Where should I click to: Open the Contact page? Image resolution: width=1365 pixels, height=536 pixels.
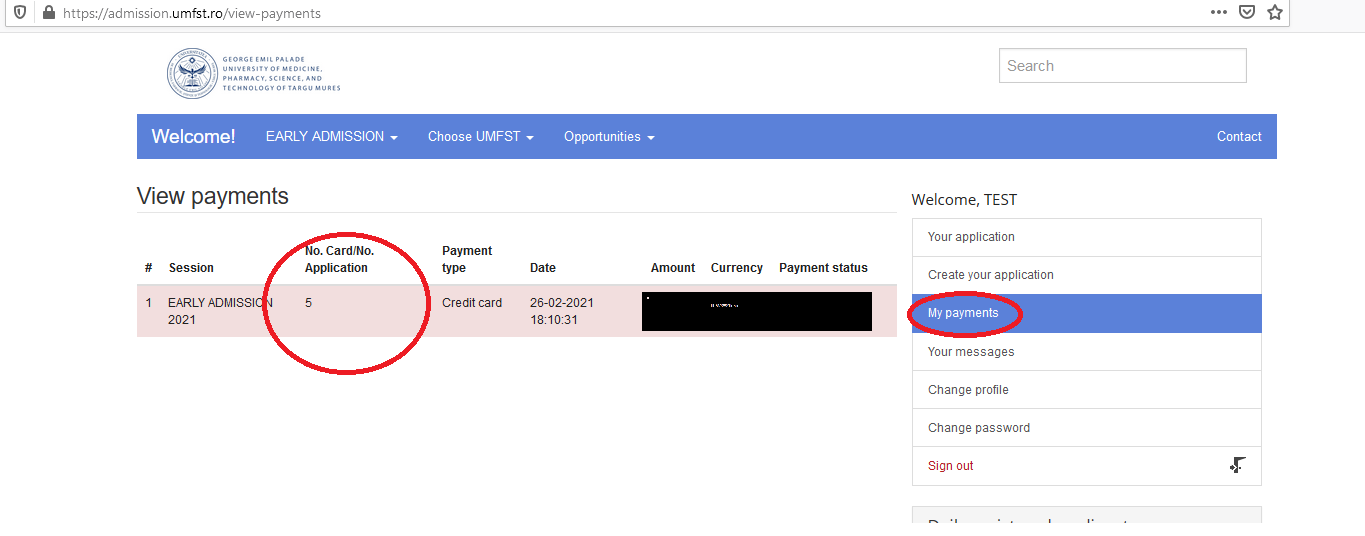1238,137
